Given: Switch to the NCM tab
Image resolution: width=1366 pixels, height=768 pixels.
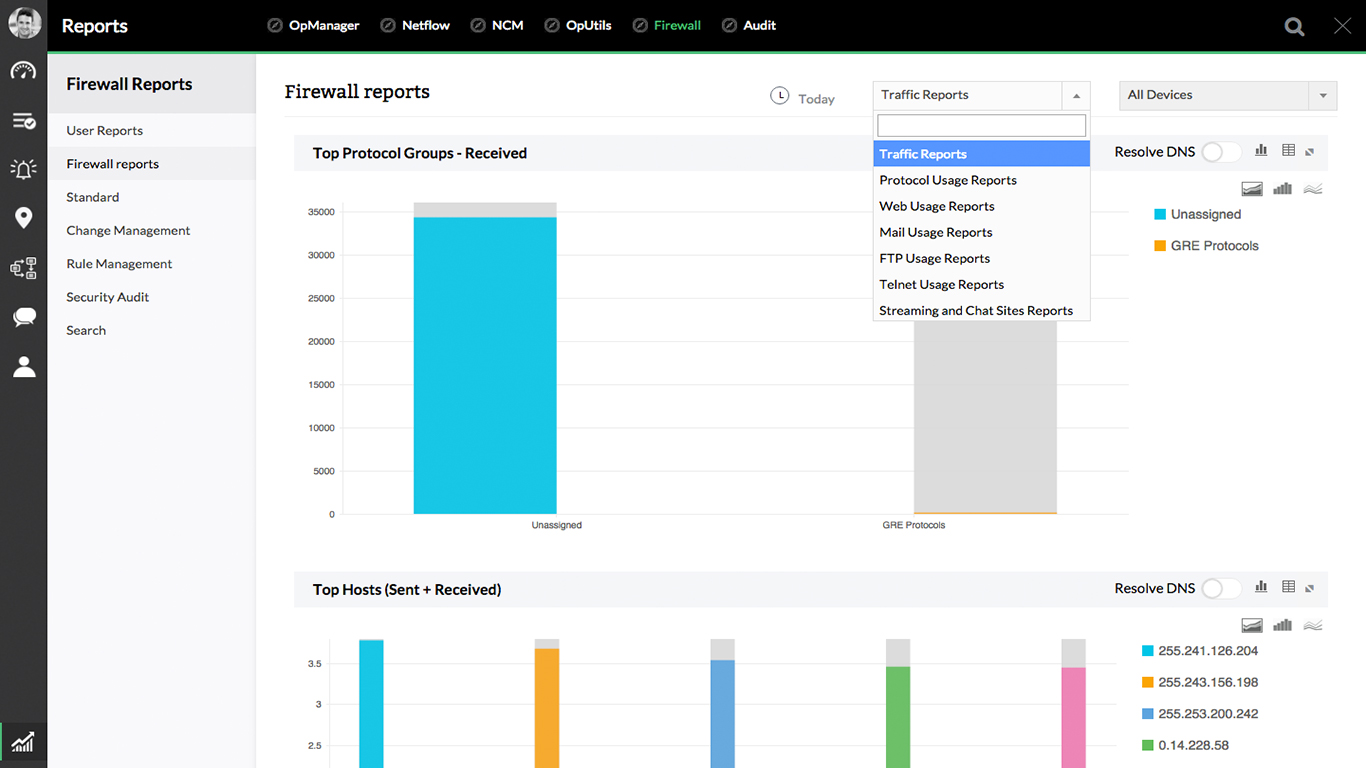Looking at the screenshot, I should [x=497, y=25].
